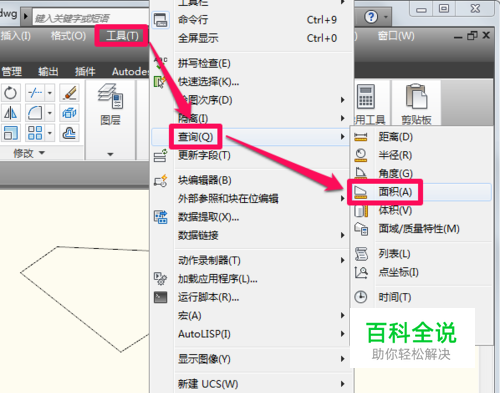
Task: Open the 工具(T) menu
Action: 122,36
